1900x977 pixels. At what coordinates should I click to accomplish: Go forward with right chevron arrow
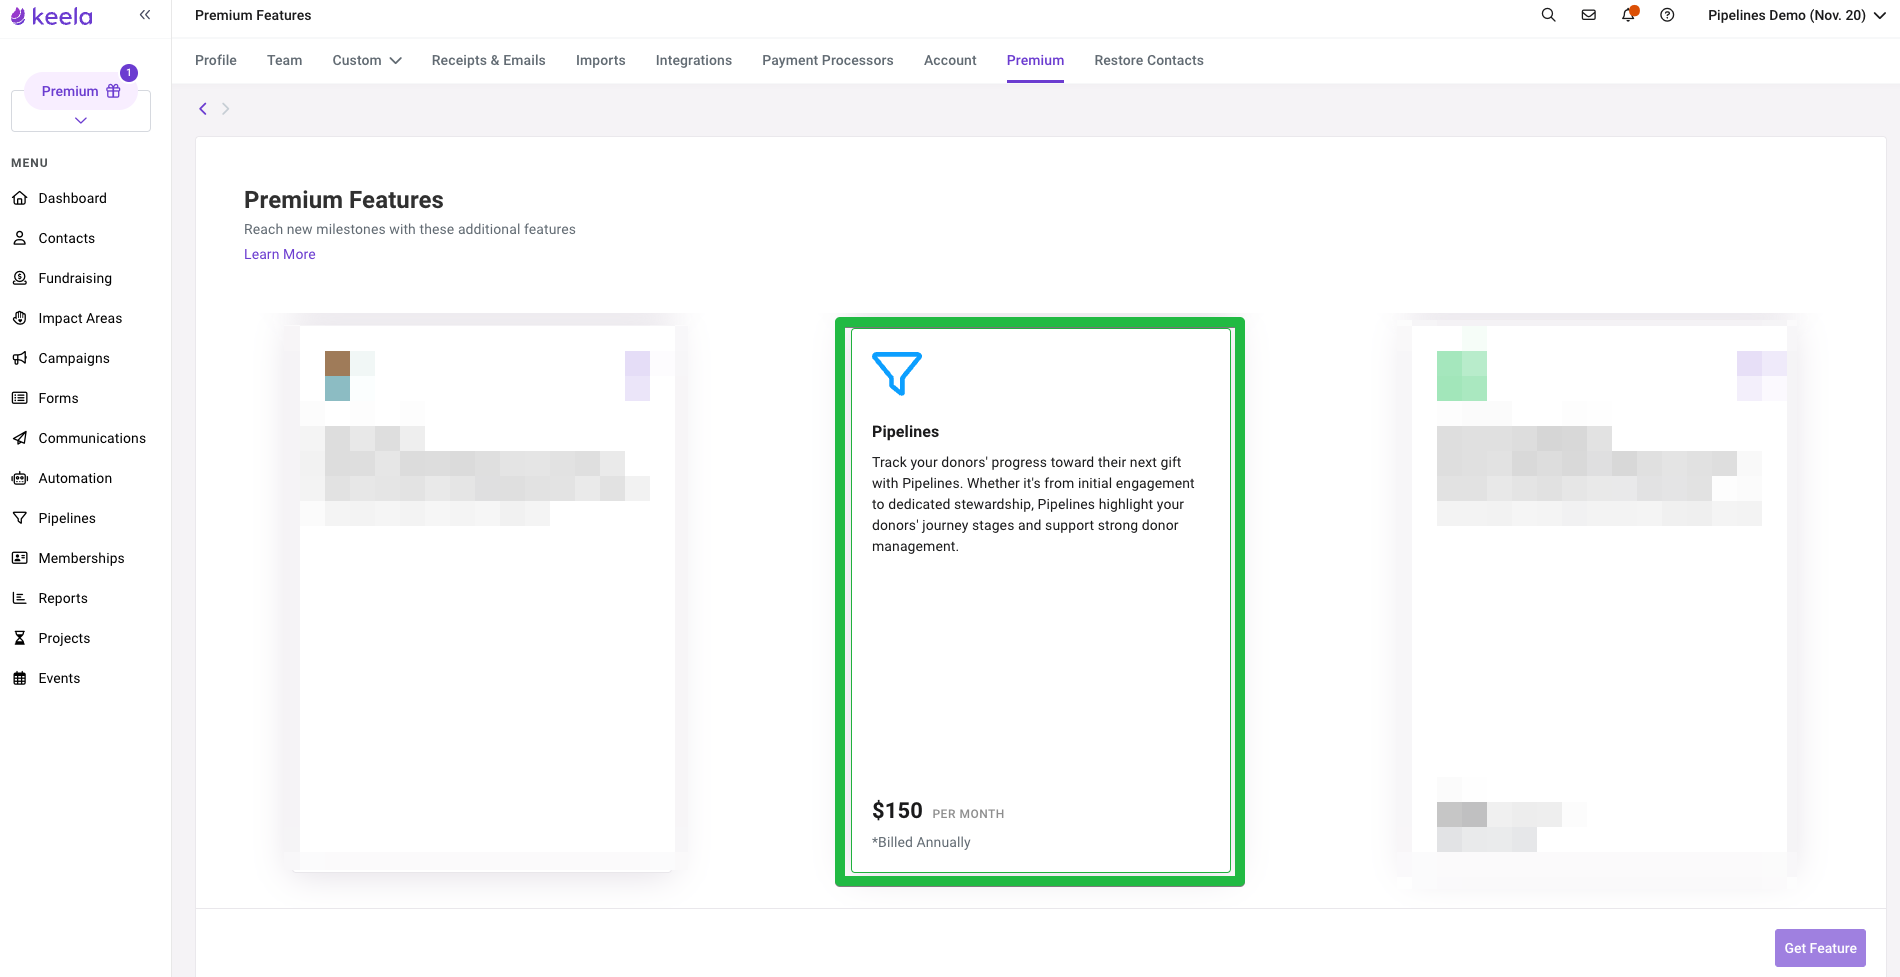pos(226,109)
